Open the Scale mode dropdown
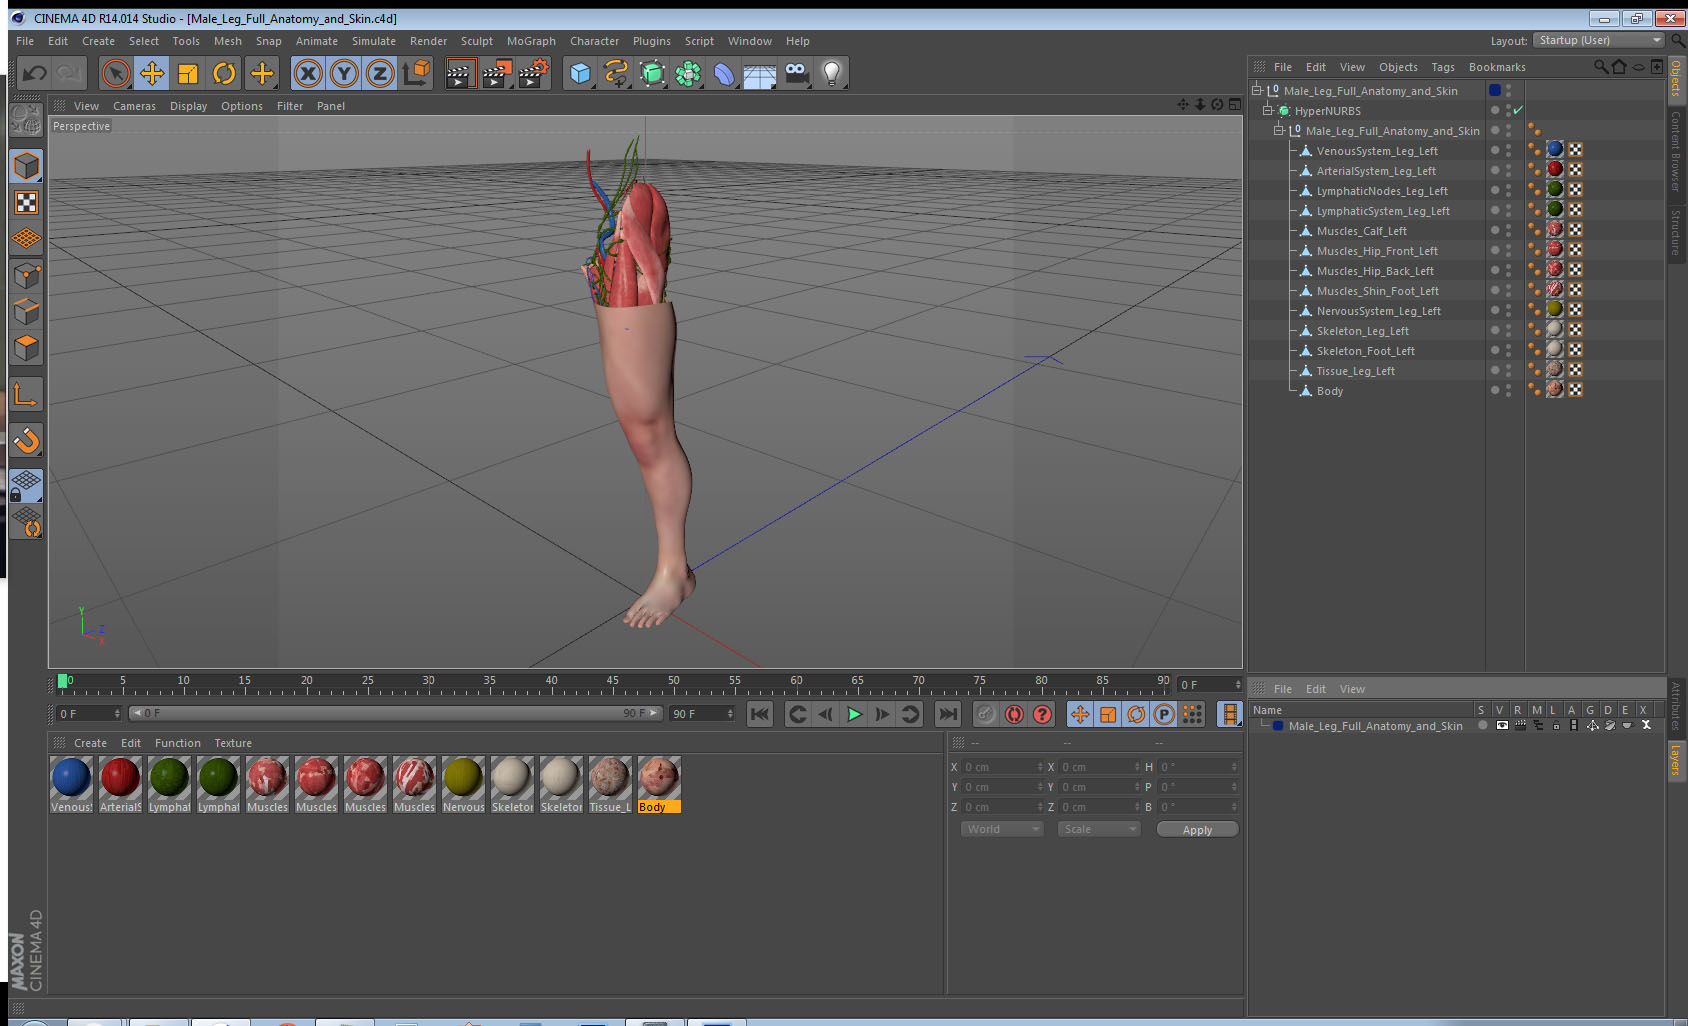Screen dimensions: 1688x1026 click(x=1099, y=829)
